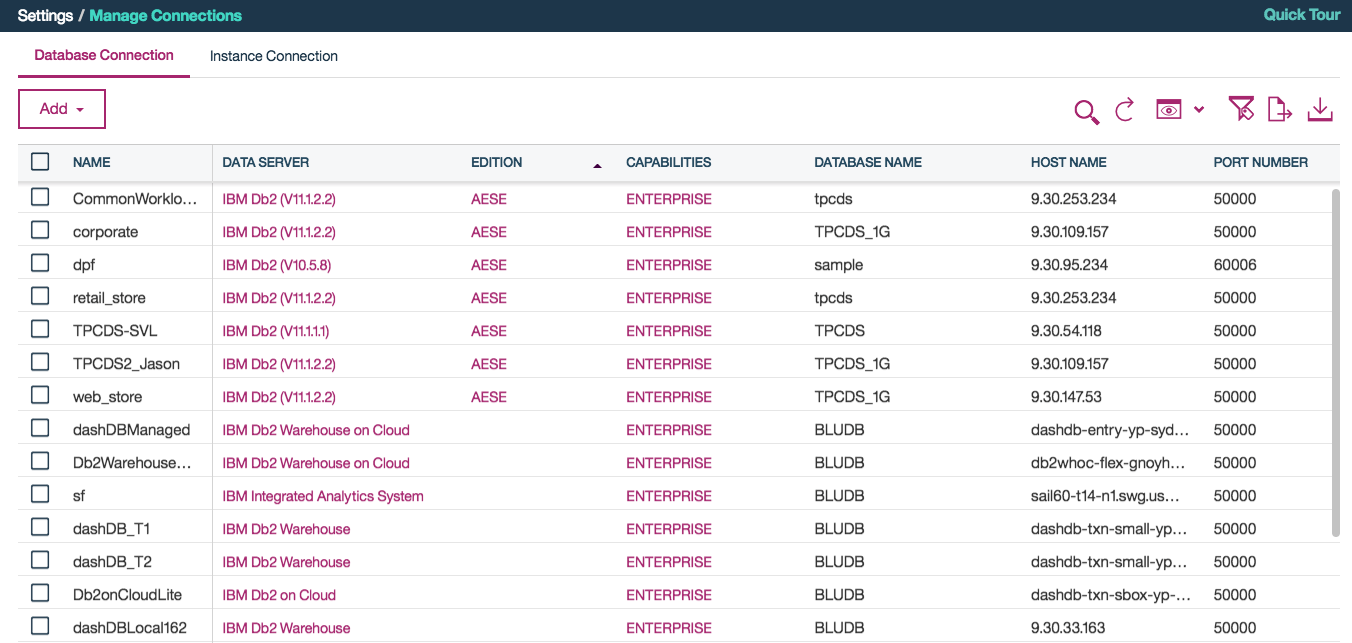The height and width of the screenshot is (643, 1352).
Task: Toggle the select-all header checkbox
Action: (40, 161)
